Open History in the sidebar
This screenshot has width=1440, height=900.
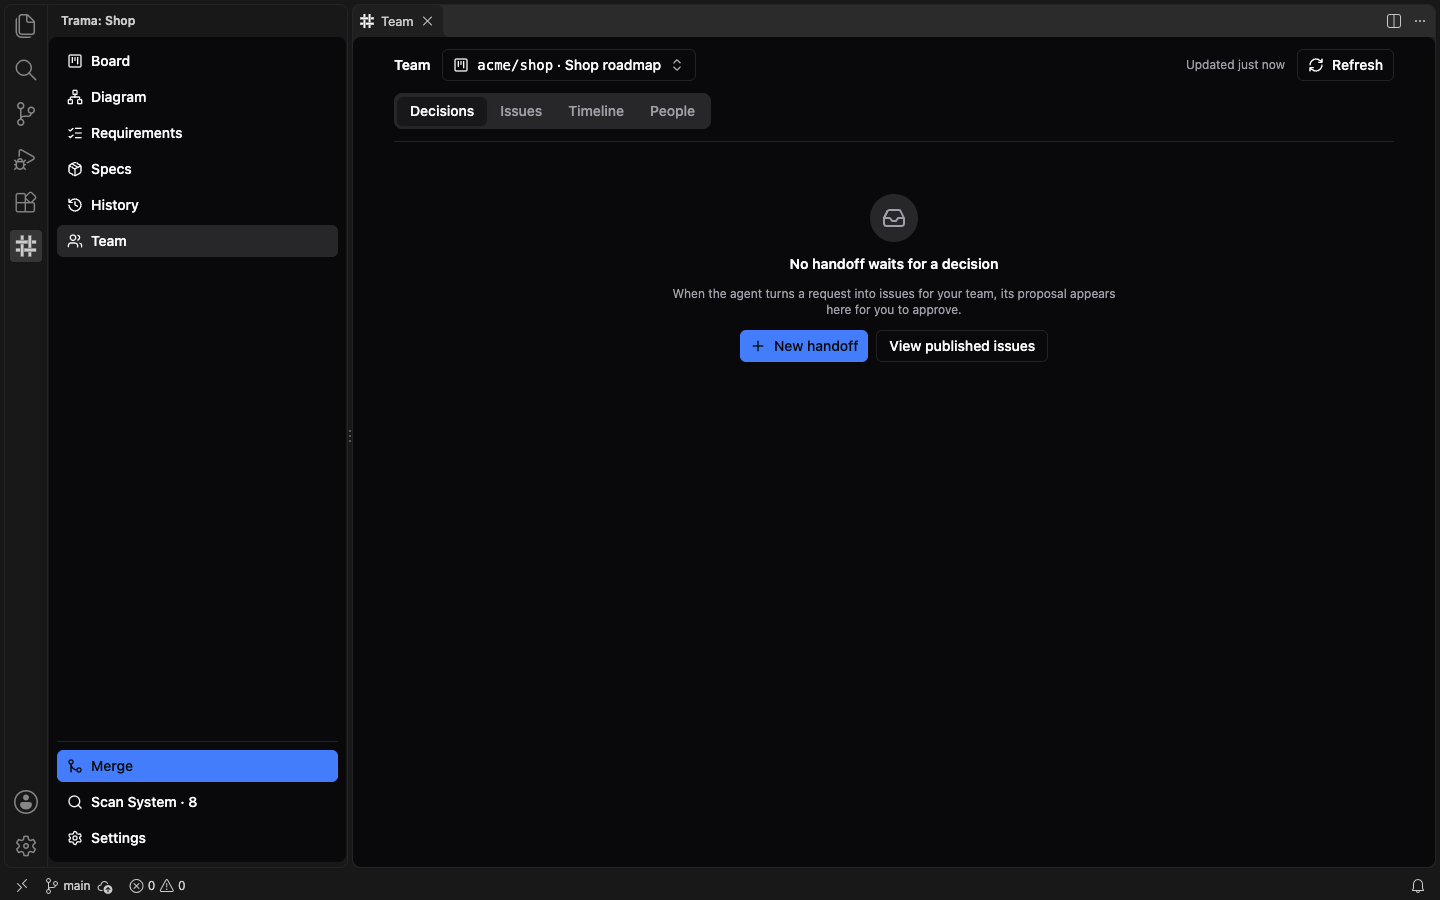coord(197,205)
